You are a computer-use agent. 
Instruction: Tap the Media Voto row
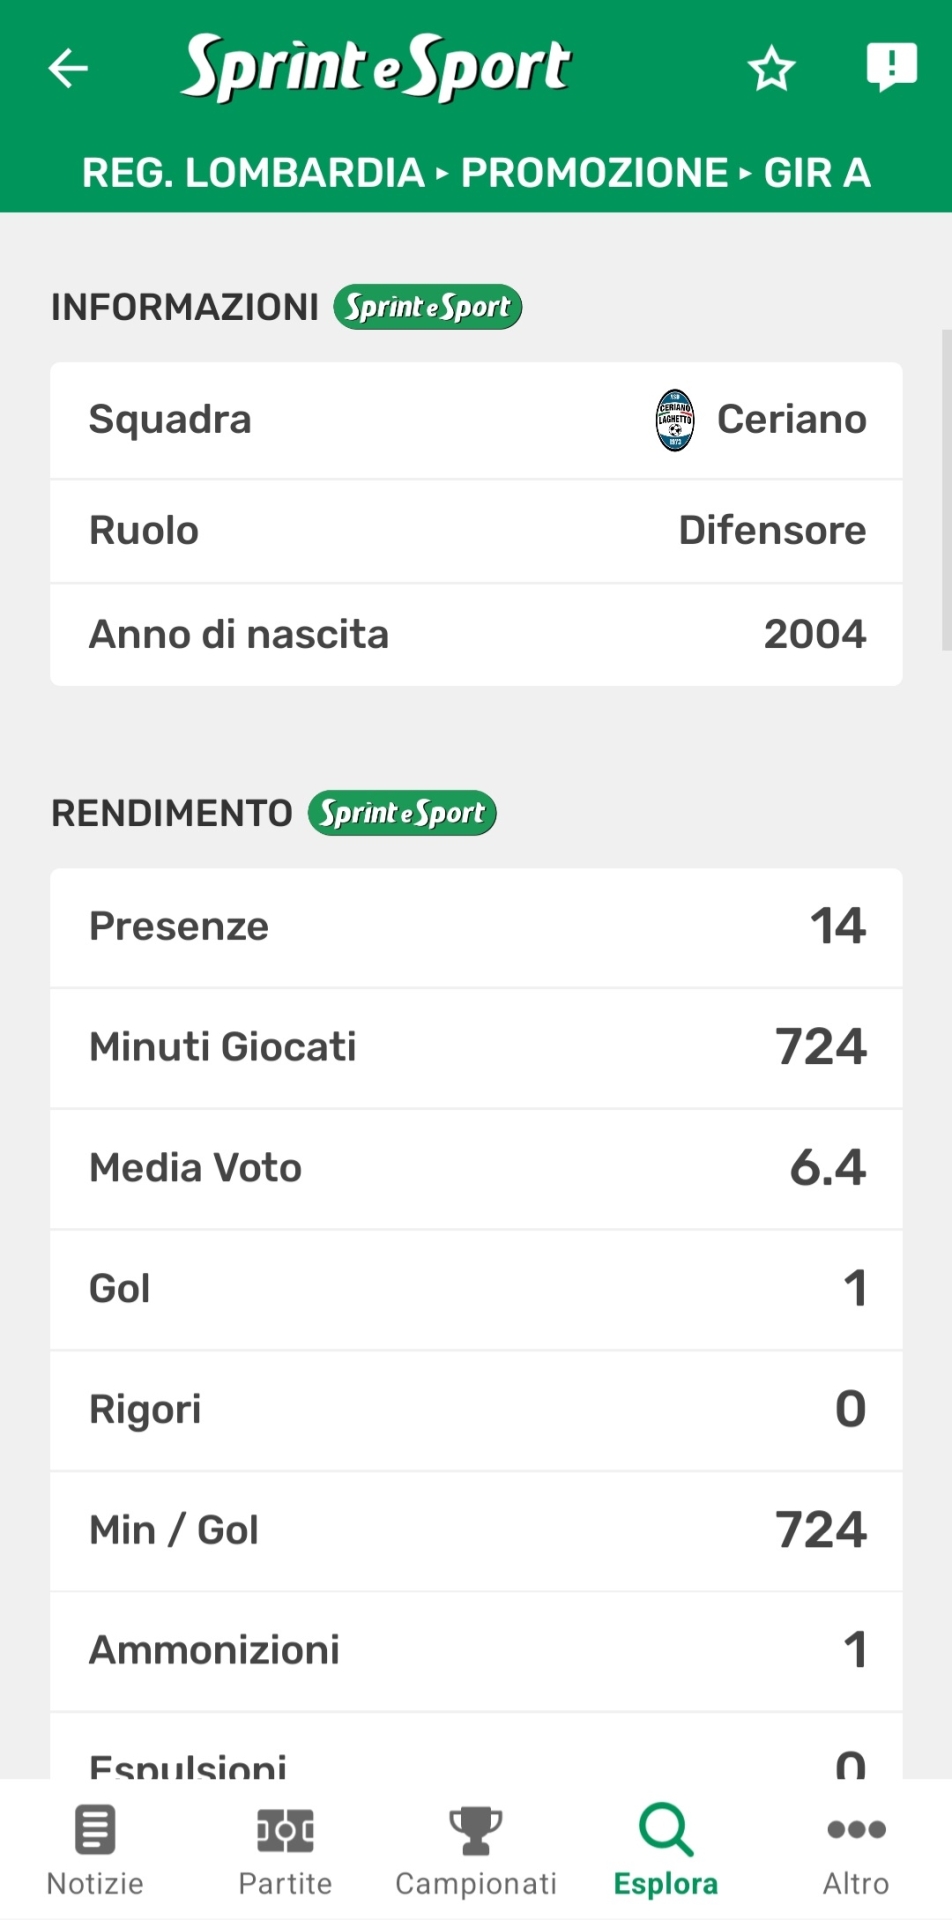[x=476, y=1168]
